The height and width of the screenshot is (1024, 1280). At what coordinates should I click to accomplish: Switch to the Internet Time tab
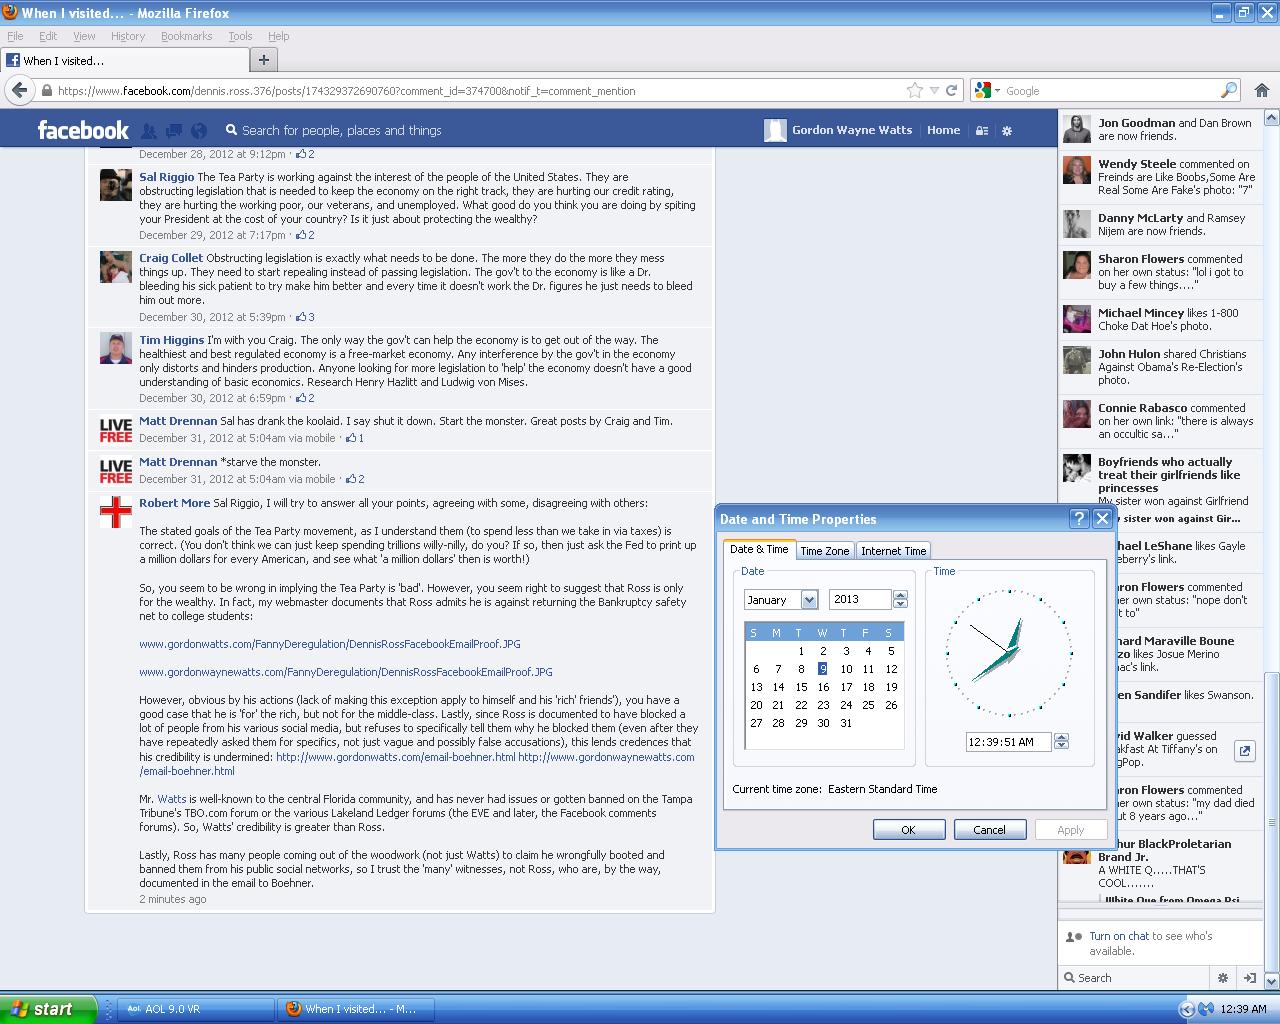(x=893, y=551)
